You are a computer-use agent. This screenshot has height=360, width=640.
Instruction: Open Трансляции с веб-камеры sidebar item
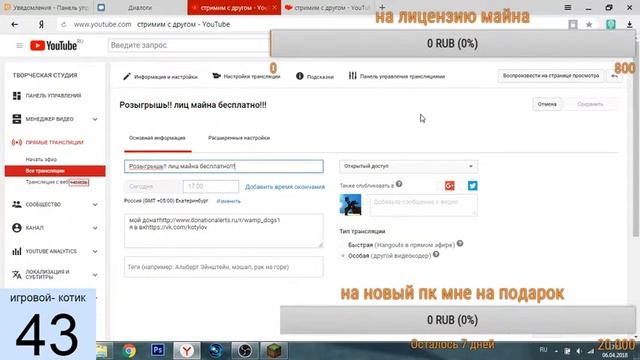click(x=57, y=182)
